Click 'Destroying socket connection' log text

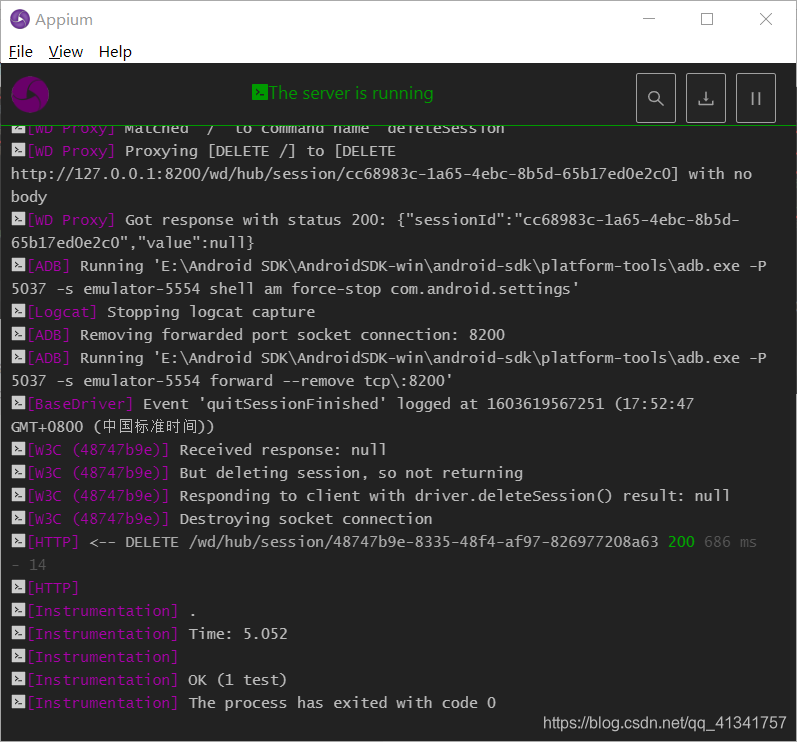(305, 519)
